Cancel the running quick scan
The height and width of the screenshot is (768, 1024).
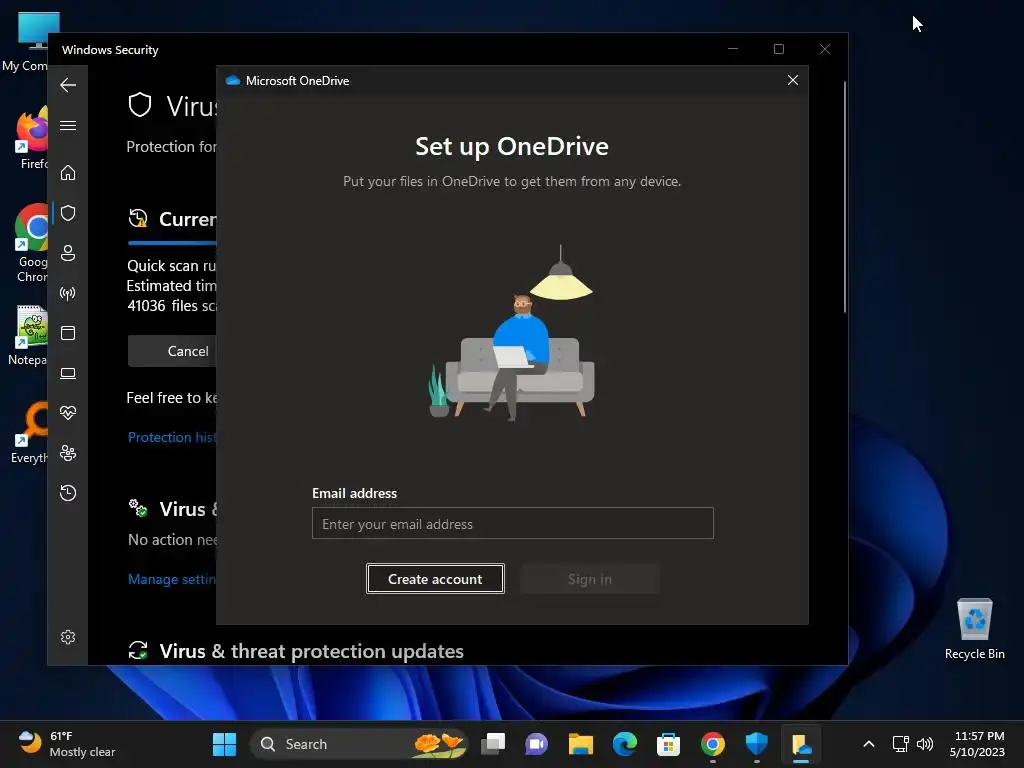(x=172, y=351)
